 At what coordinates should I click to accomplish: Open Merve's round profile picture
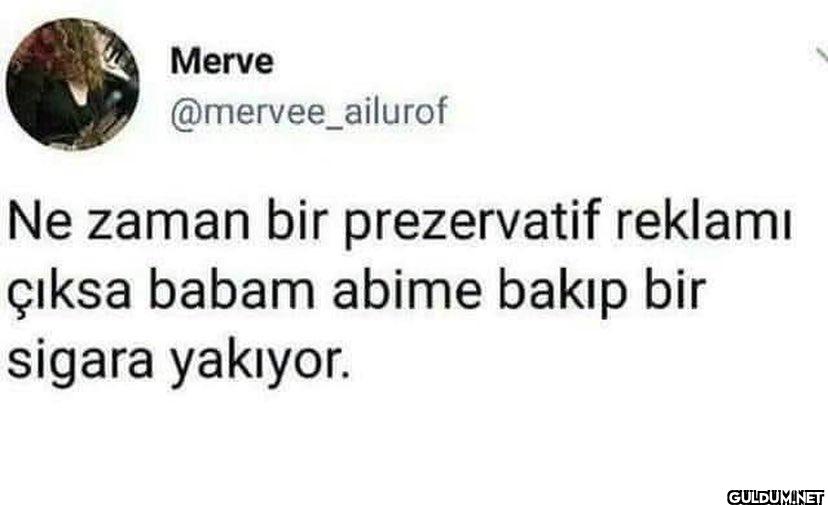[x=72, y=85]
